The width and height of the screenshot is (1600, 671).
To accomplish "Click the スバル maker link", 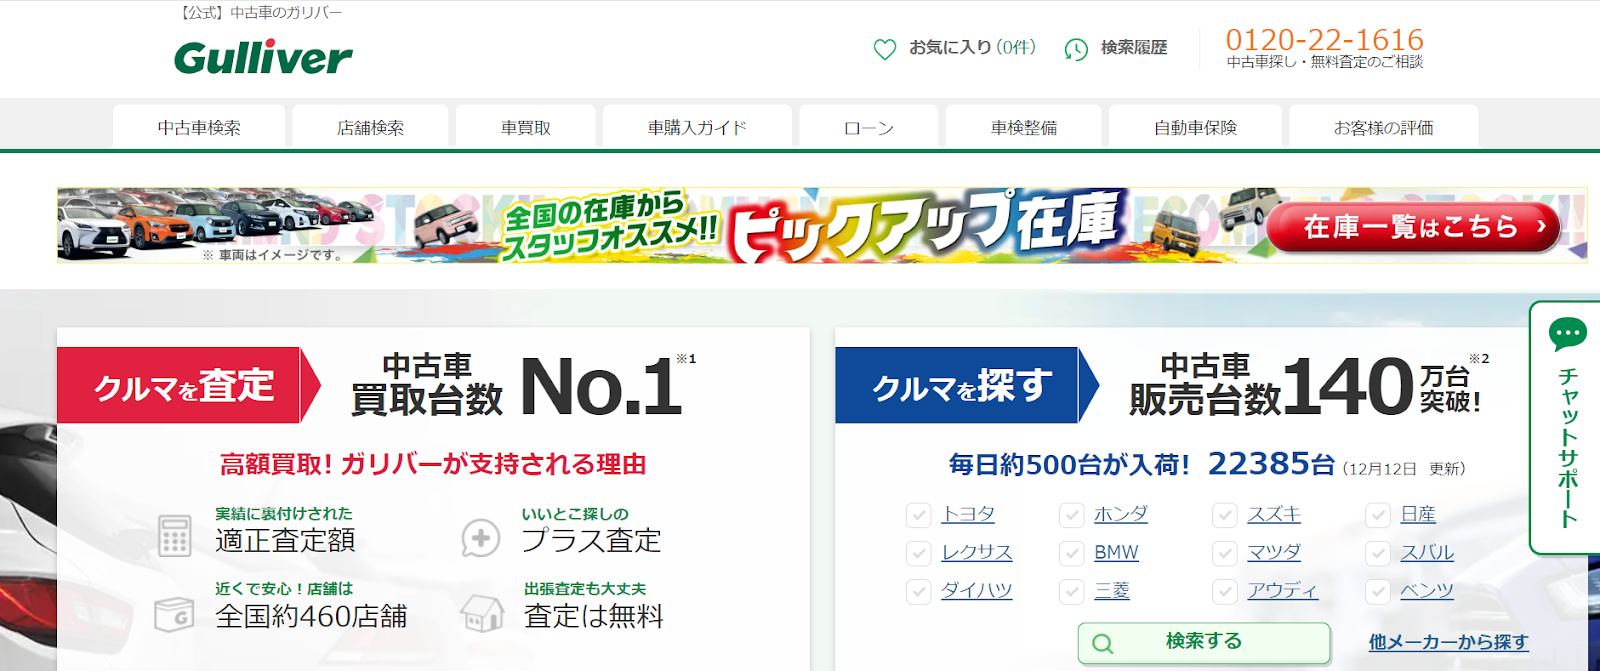I will pyautogui.click(x=1427, y=552).
